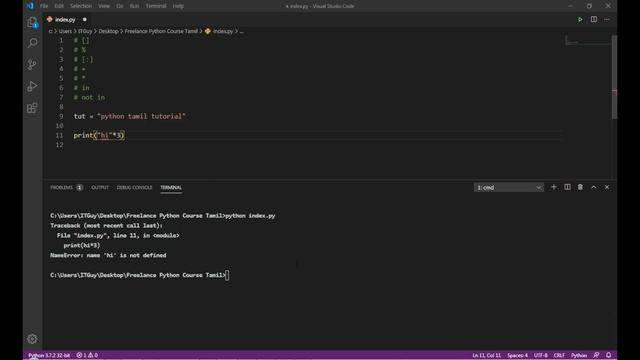
Task: Open the Explorer view in activity bar
Action: tap(32, 22)
